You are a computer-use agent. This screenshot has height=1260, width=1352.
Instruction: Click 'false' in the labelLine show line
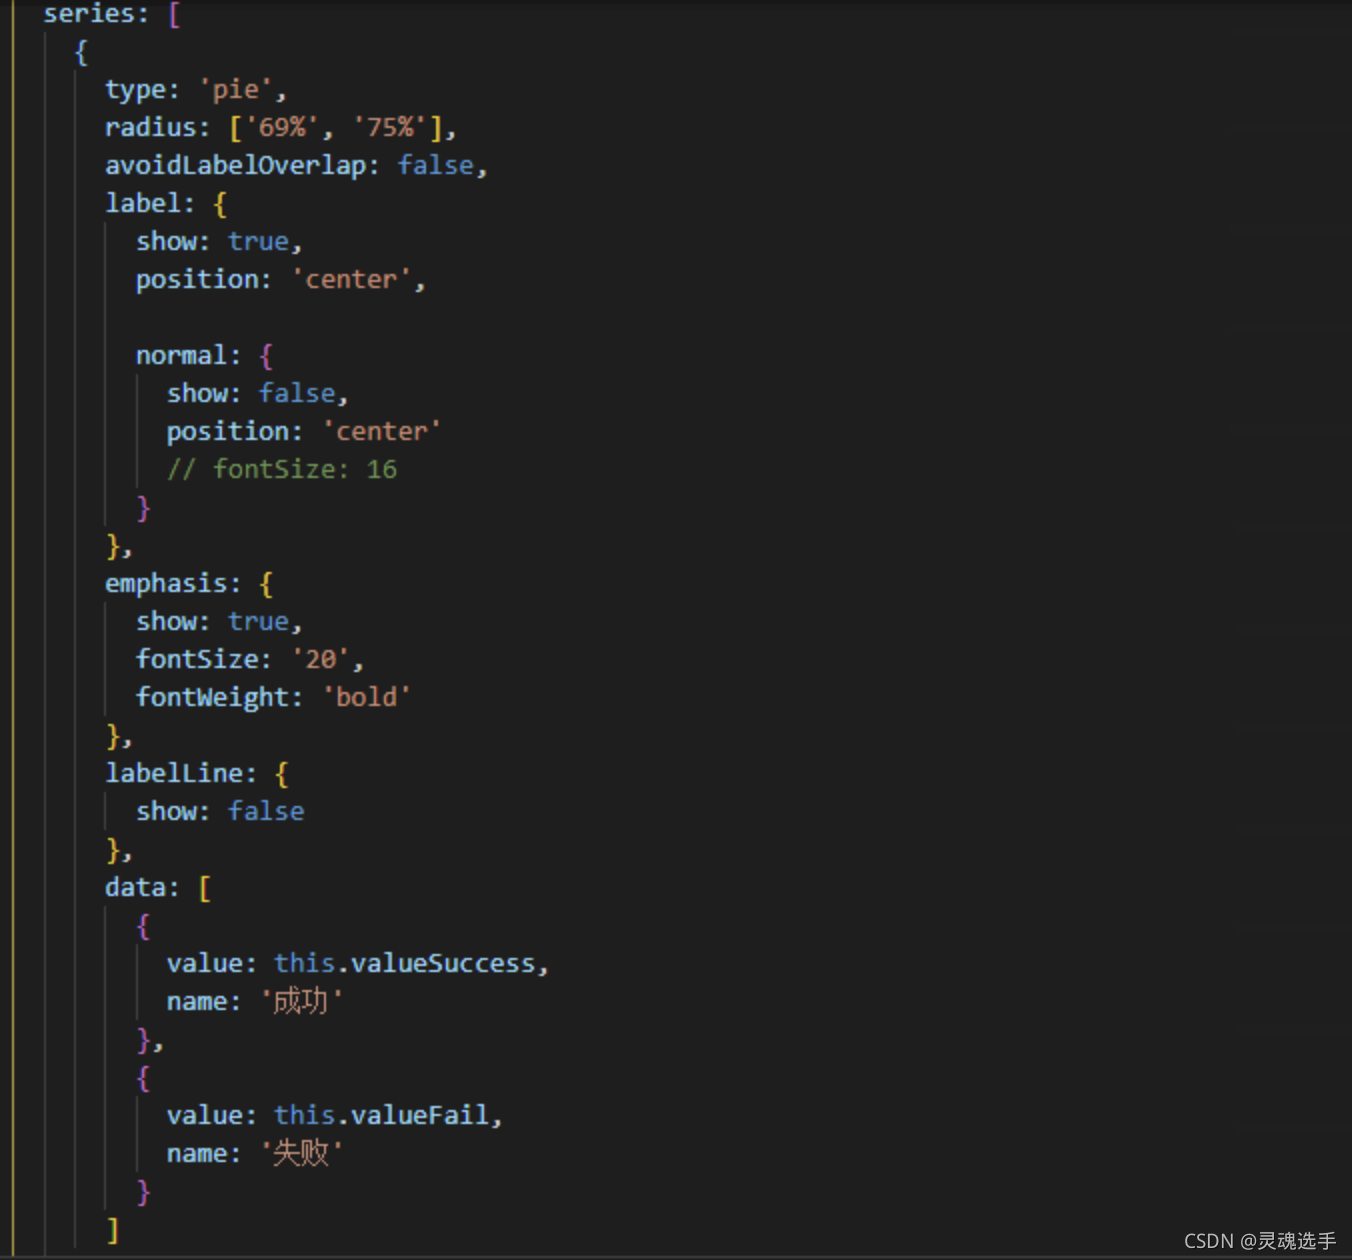tap(266, 811)
